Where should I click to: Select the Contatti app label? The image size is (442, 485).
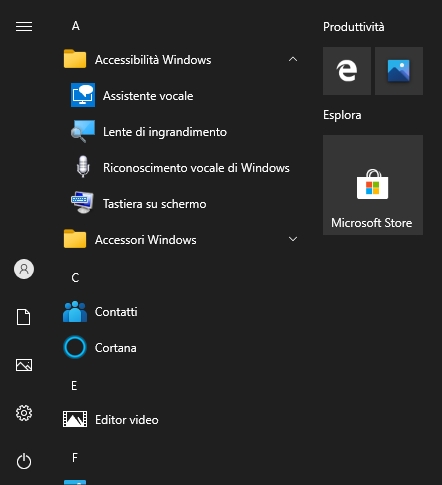[x=116, y=312]
